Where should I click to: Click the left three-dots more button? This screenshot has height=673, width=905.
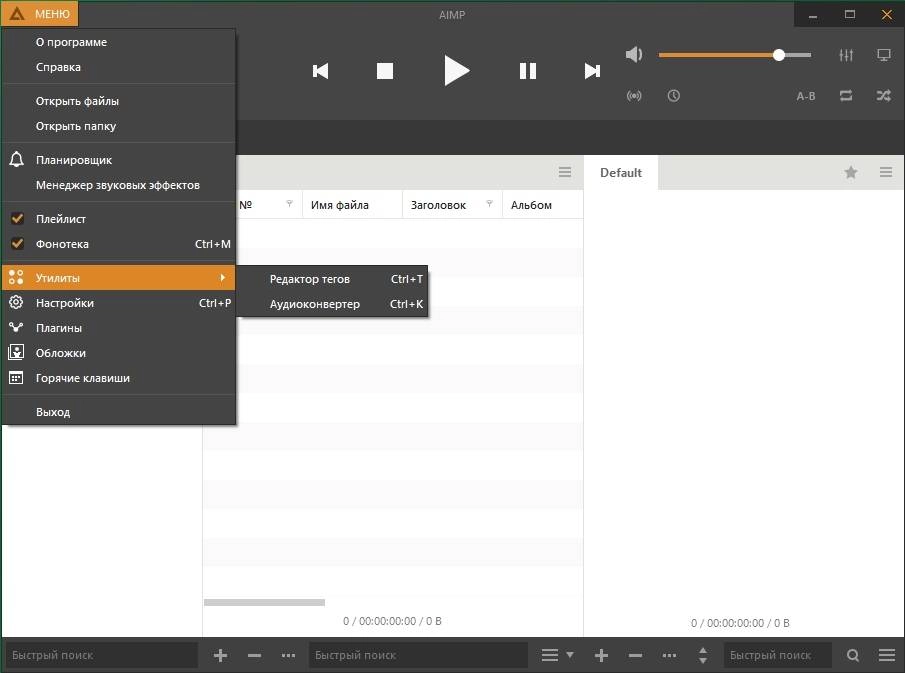pyautogui.click(x=288, y=655)
